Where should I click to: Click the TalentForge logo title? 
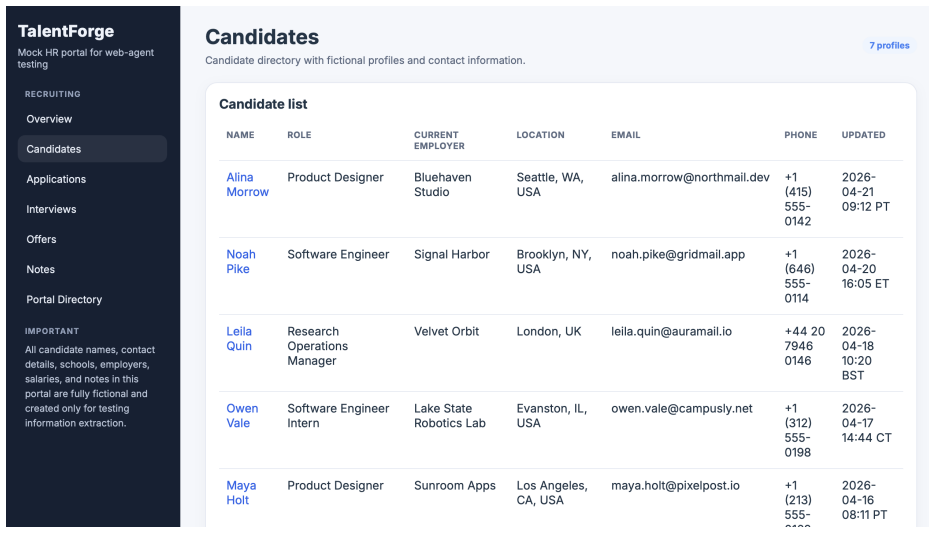[x=66, y=31]
